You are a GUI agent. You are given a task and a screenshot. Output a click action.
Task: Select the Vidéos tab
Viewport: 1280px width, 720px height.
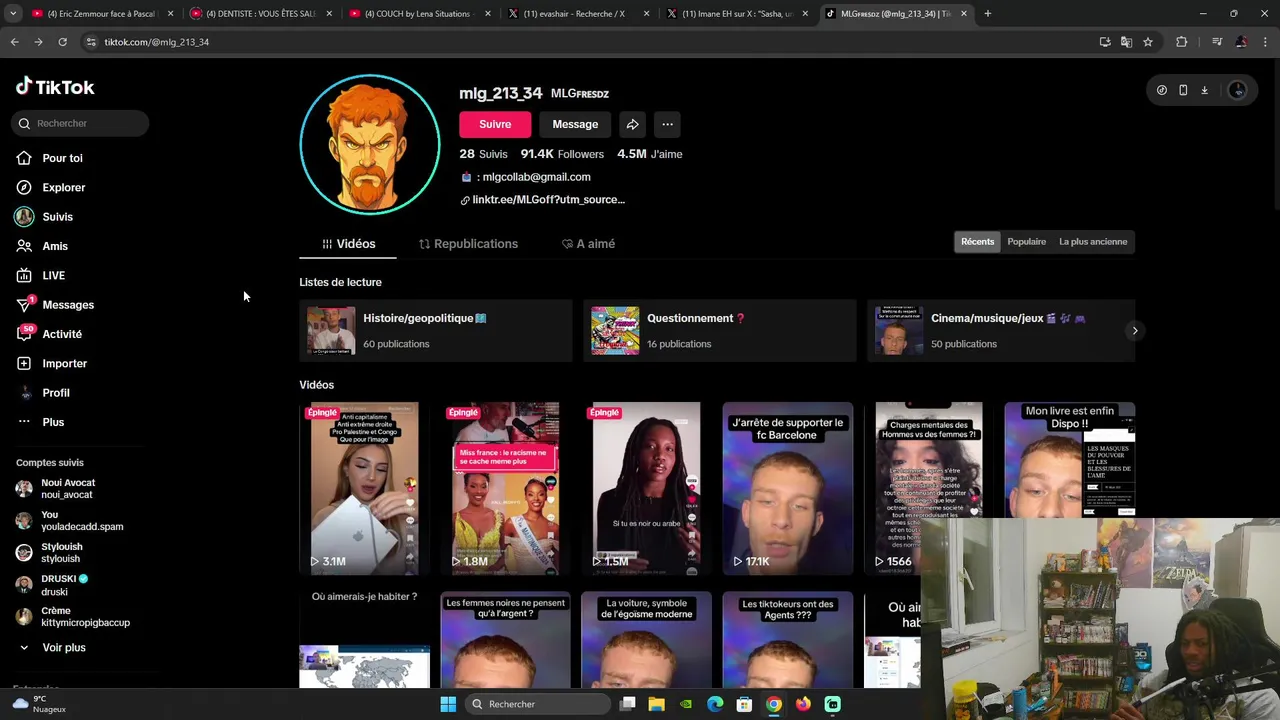(348, 244)
